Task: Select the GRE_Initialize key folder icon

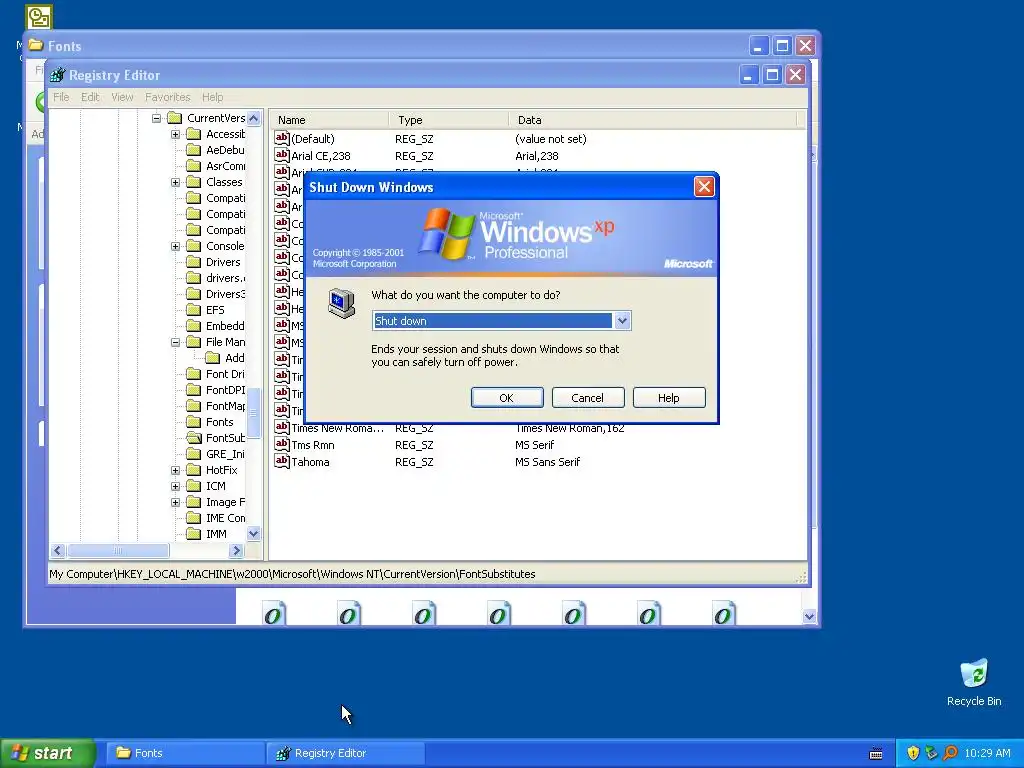Action: (x=193, y=454)
